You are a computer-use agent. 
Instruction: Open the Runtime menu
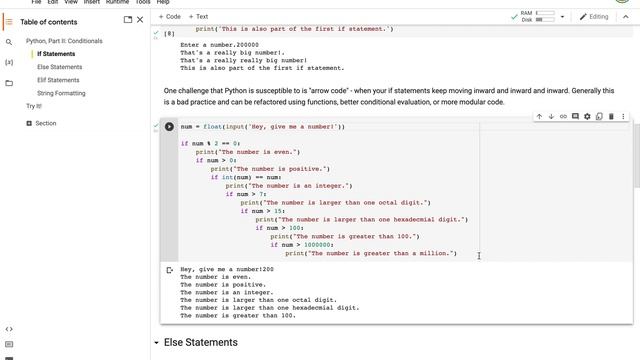pyautogui.click(x=118, y=2)
